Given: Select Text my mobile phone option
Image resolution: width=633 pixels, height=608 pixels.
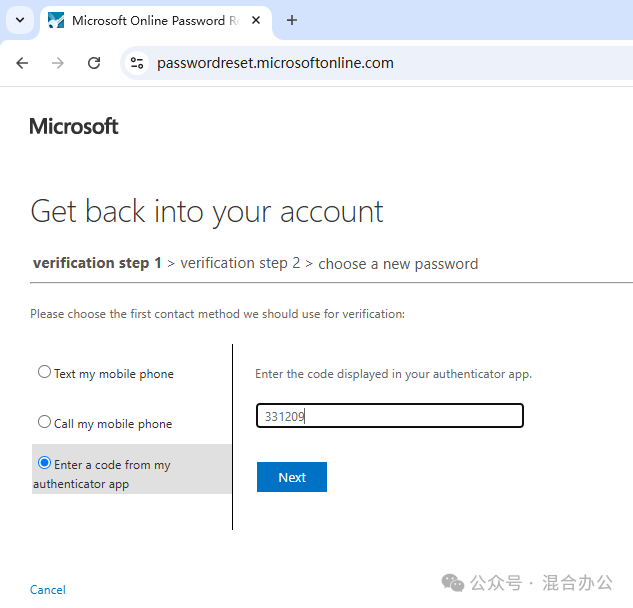Looking at the screenshot, I should 44,371.
